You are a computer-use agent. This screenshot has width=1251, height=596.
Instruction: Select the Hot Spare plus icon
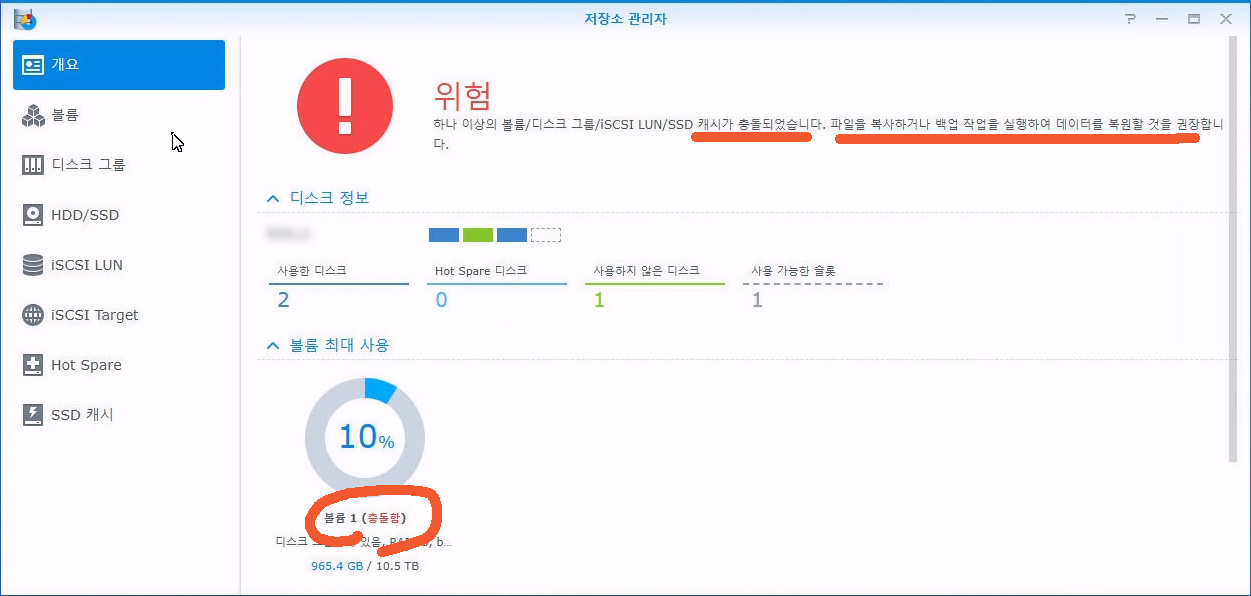(x=33, y=365)
